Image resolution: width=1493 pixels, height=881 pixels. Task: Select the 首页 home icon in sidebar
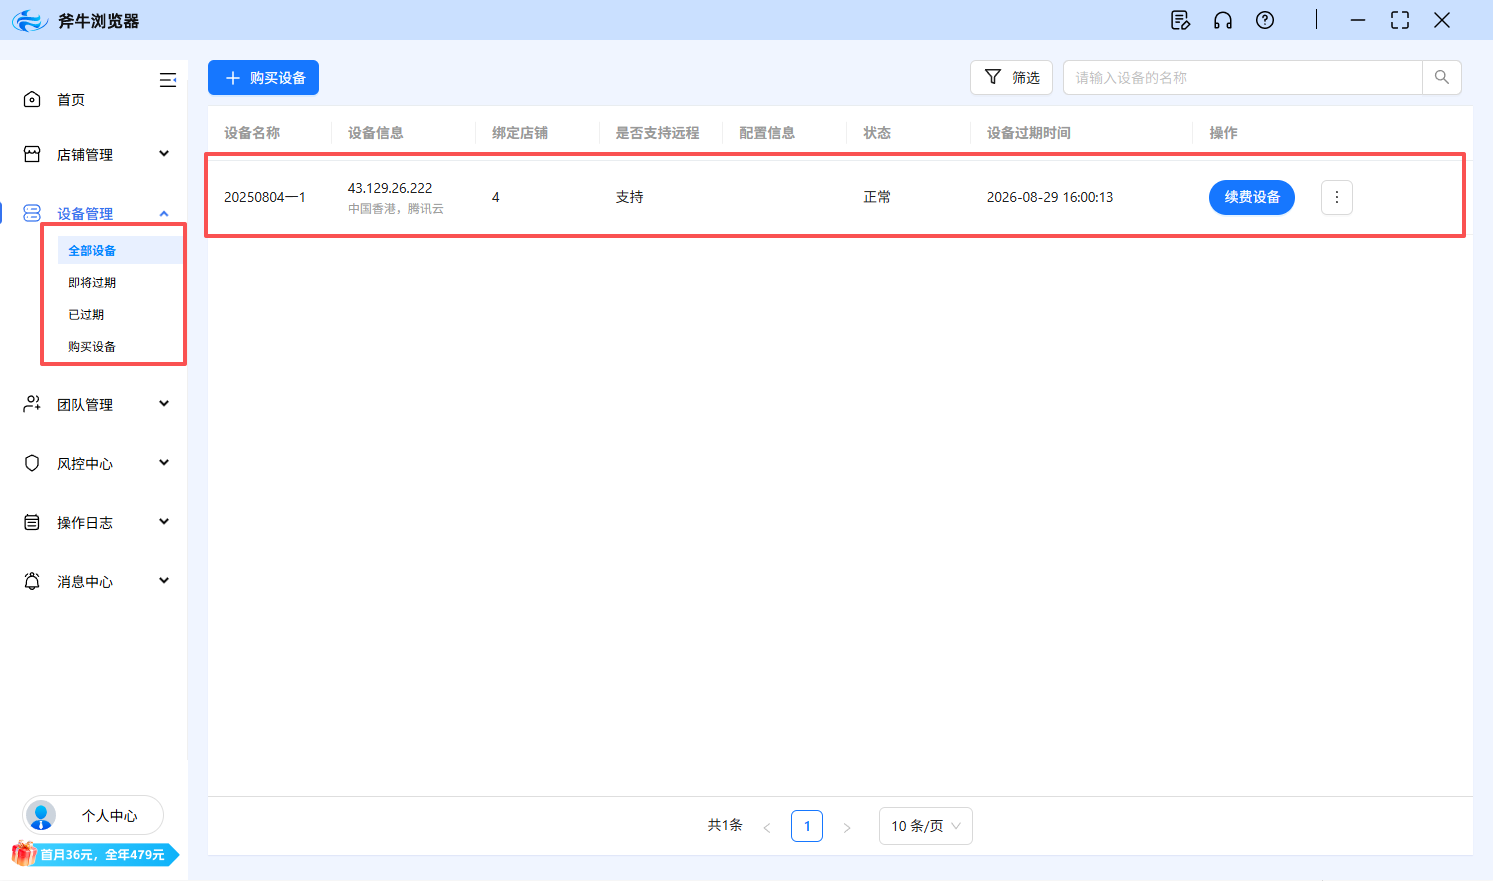[31, 99]
